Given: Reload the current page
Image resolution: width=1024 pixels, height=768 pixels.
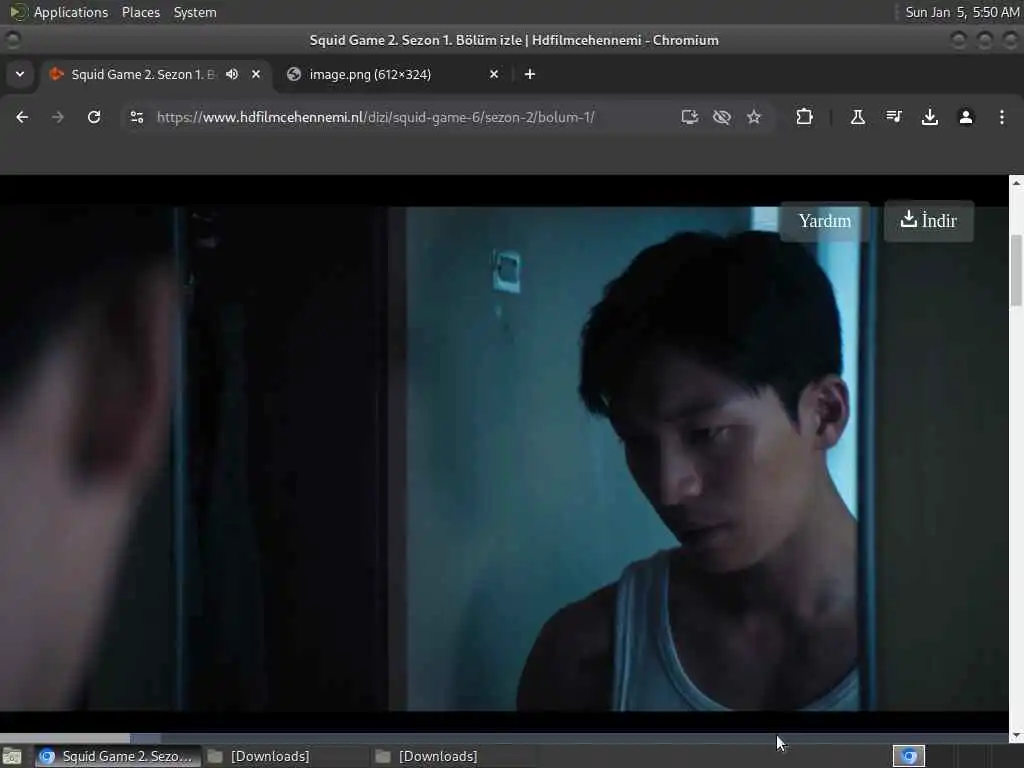Looking at the screenshot, I should [x=94, y=117].
